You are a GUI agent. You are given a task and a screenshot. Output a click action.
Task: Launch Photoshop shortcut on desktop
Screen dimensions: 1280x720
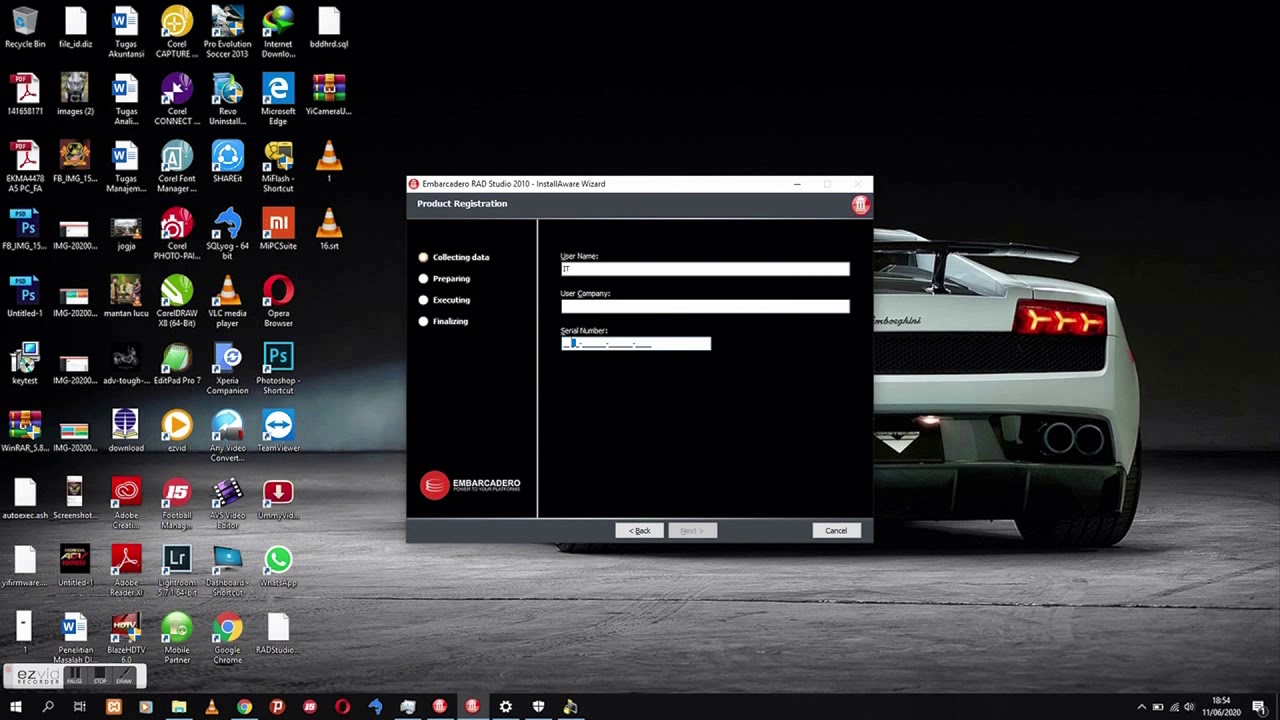pyautogui.click(x=278, y=368)
